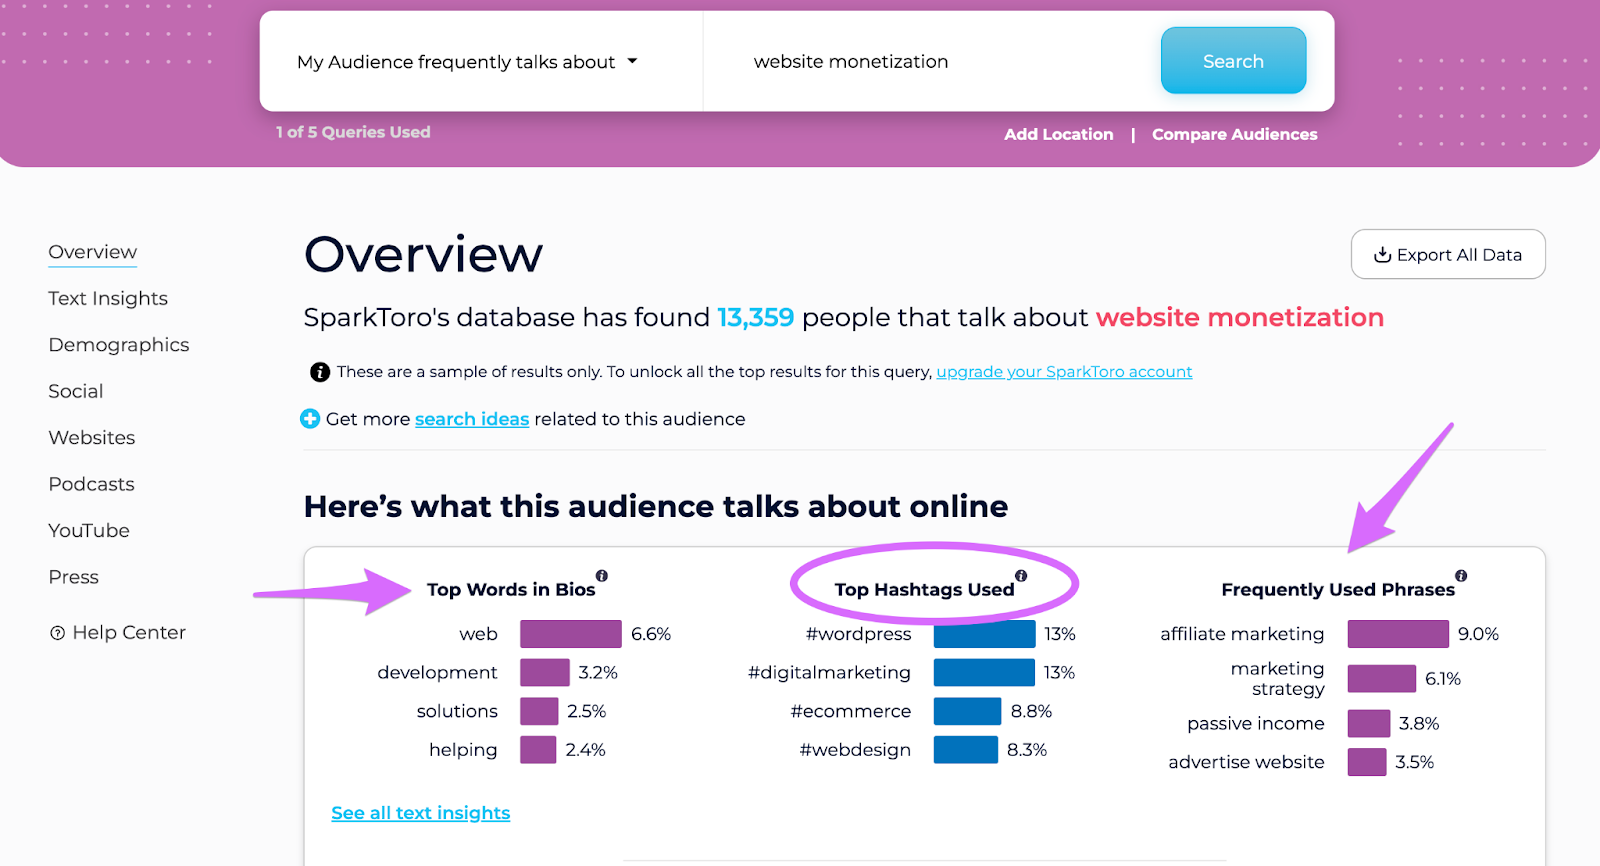The image size is (1600, 866).
Task: Click the blue Search button
Action: click(1233, 61)
